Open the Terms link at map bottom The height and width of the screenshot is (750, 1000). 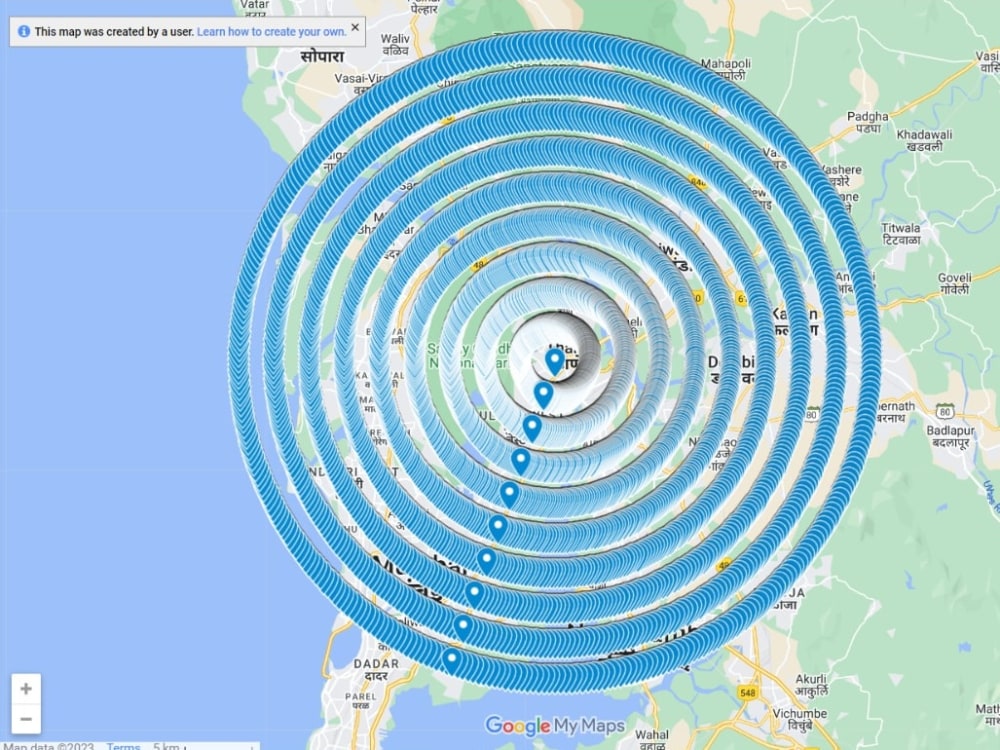[x=123, y=746]
